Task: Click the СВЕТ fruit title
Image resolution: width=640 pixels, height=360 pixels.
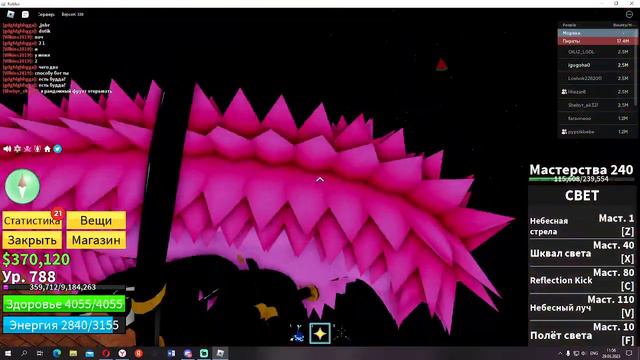Action: point(582,196)
